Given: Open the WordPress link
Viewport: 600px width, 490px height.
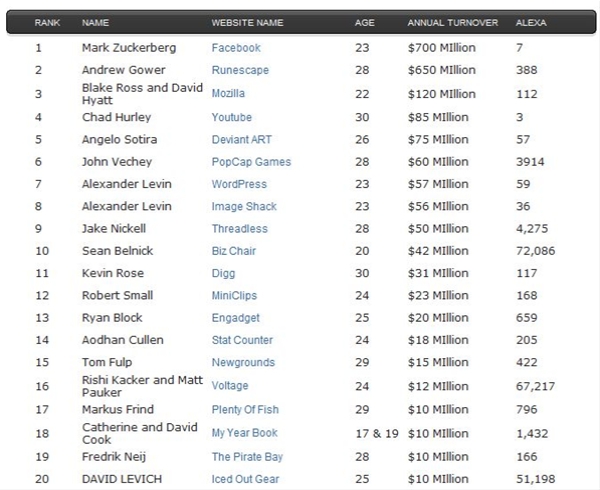Looking at the screenshot, I should tap(239, 184).
